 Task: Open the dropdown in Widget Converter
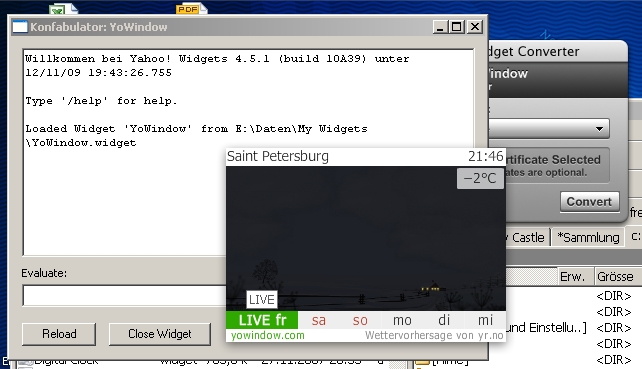point(599,129)
